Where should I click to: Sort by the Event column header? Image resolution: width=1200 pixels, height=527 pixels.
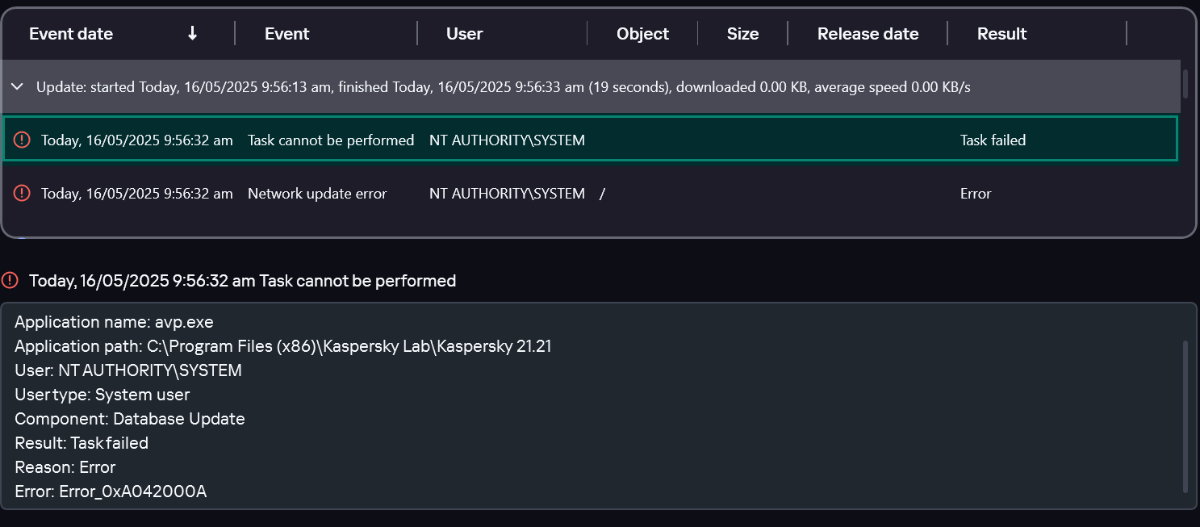tap(287, 34)
